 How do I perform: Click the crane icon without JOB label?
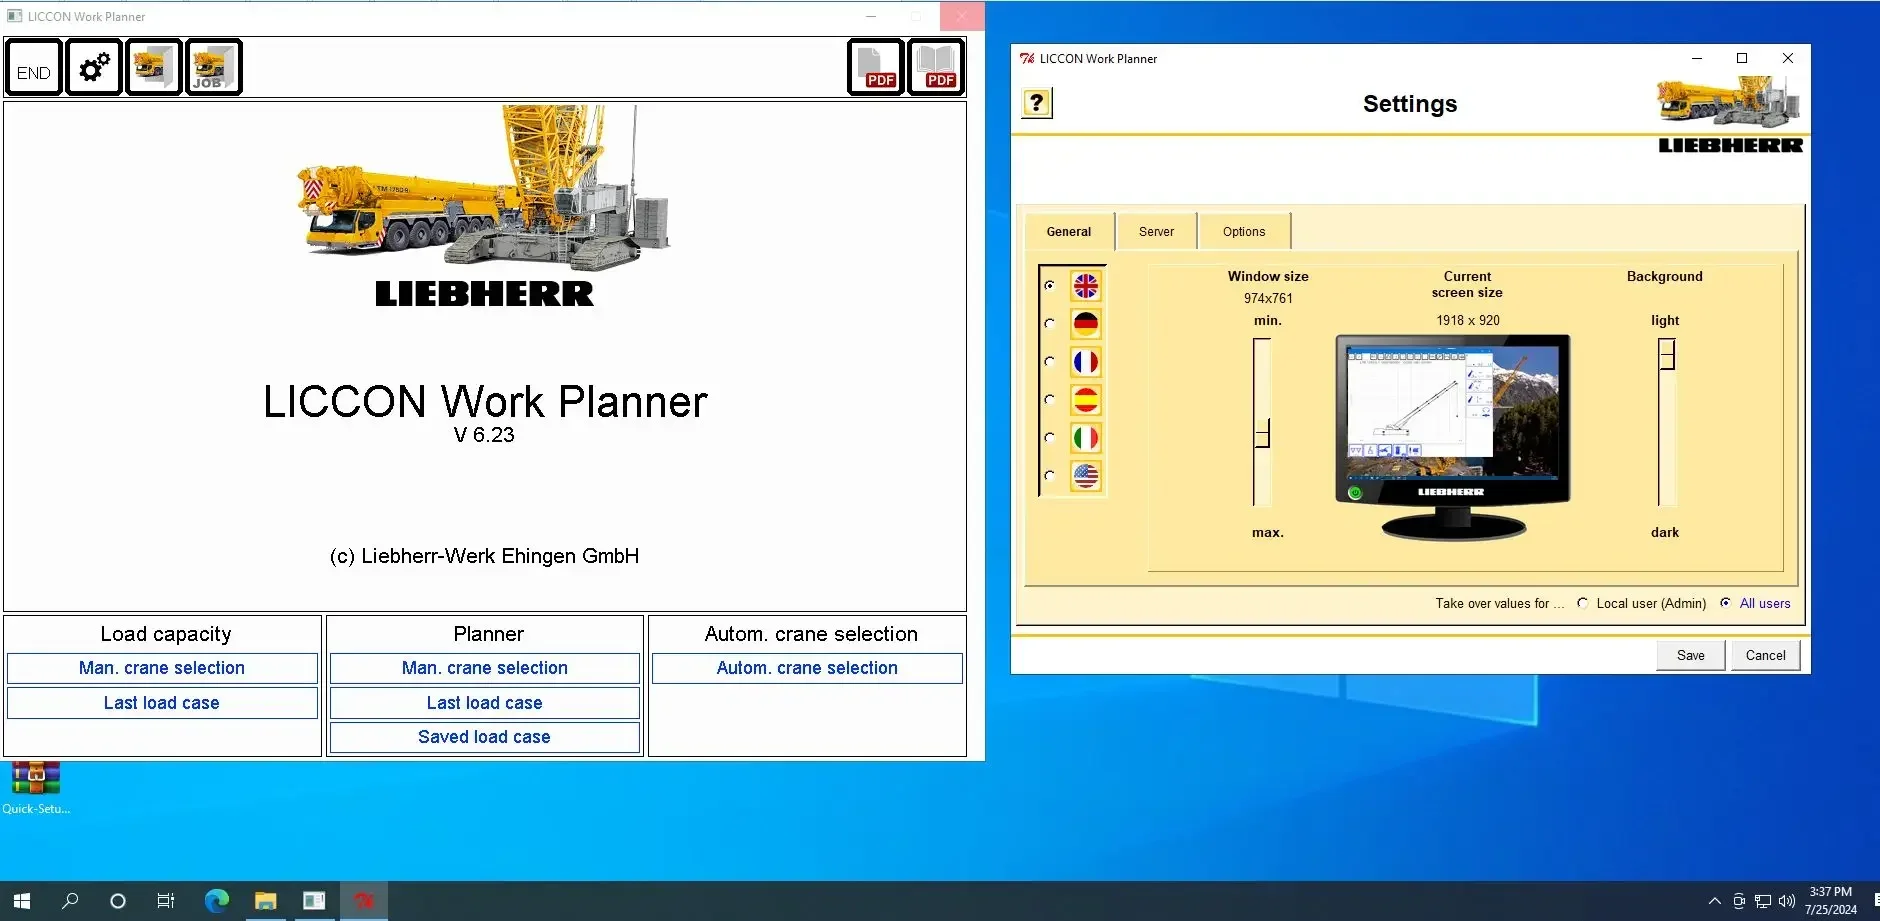point(154,68)
